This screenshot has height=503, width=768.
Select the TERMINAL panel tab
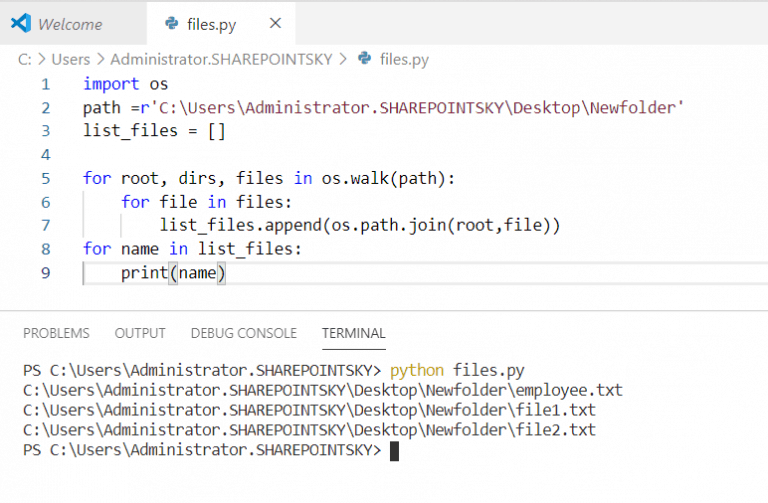(x=354, y=333)
